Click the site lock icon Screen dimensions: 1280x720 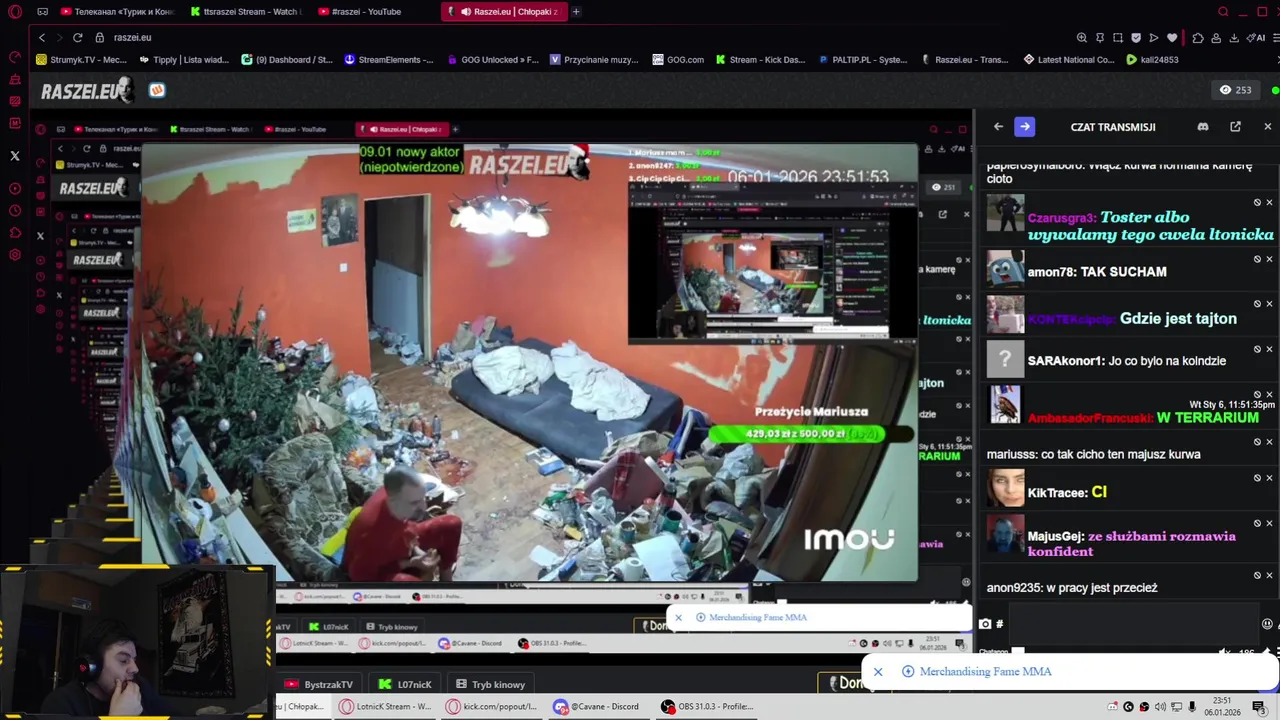coord(99,37)
